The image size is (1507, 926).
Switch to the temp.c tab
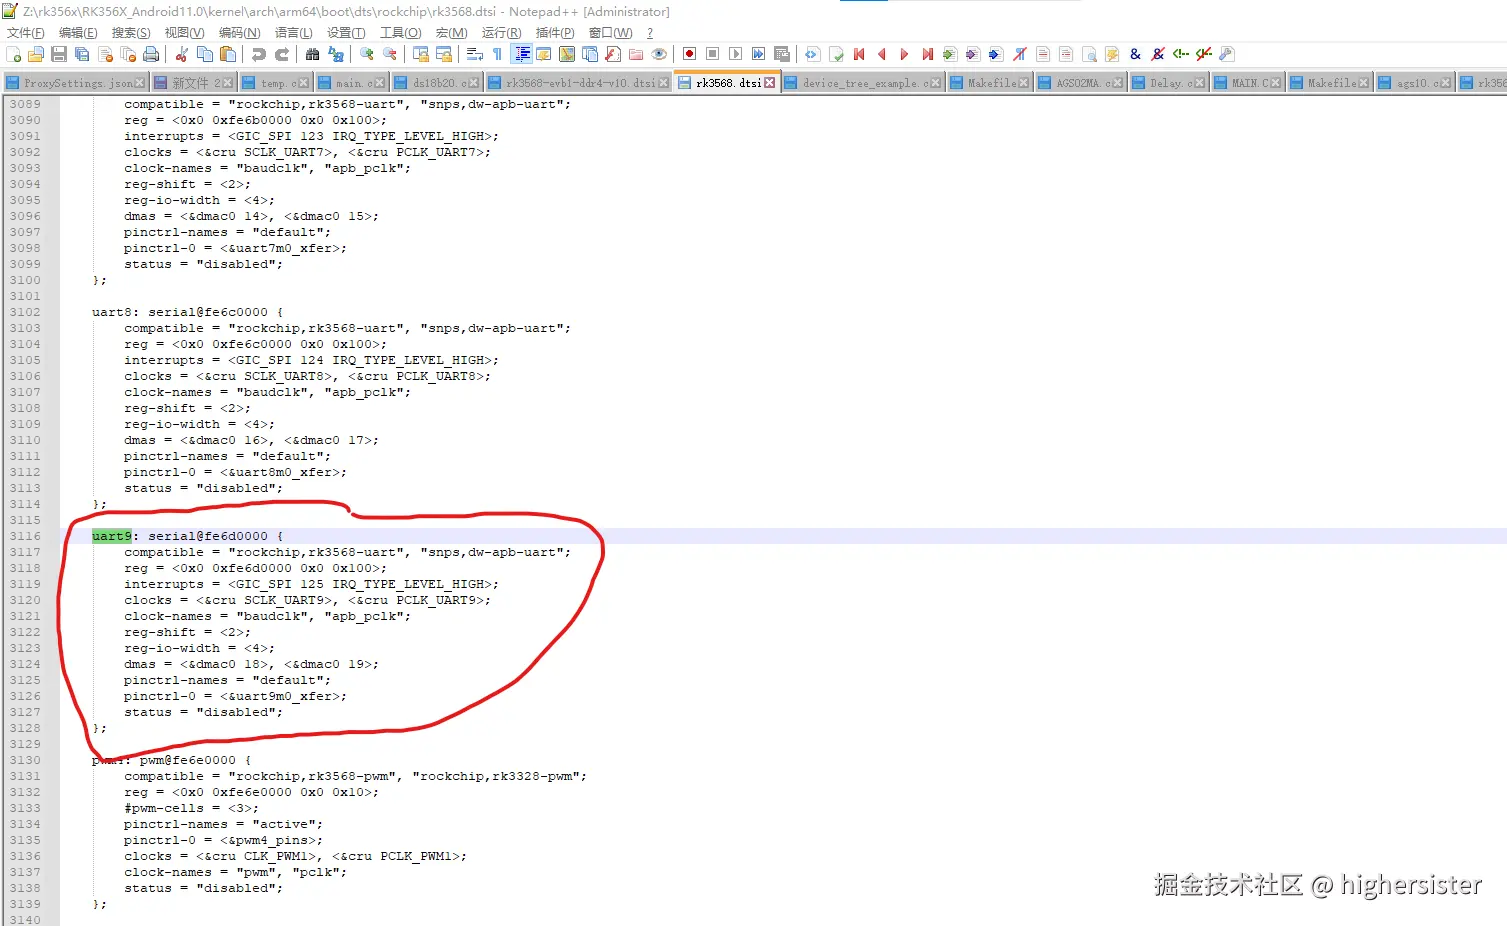click(x=275, y=83)
